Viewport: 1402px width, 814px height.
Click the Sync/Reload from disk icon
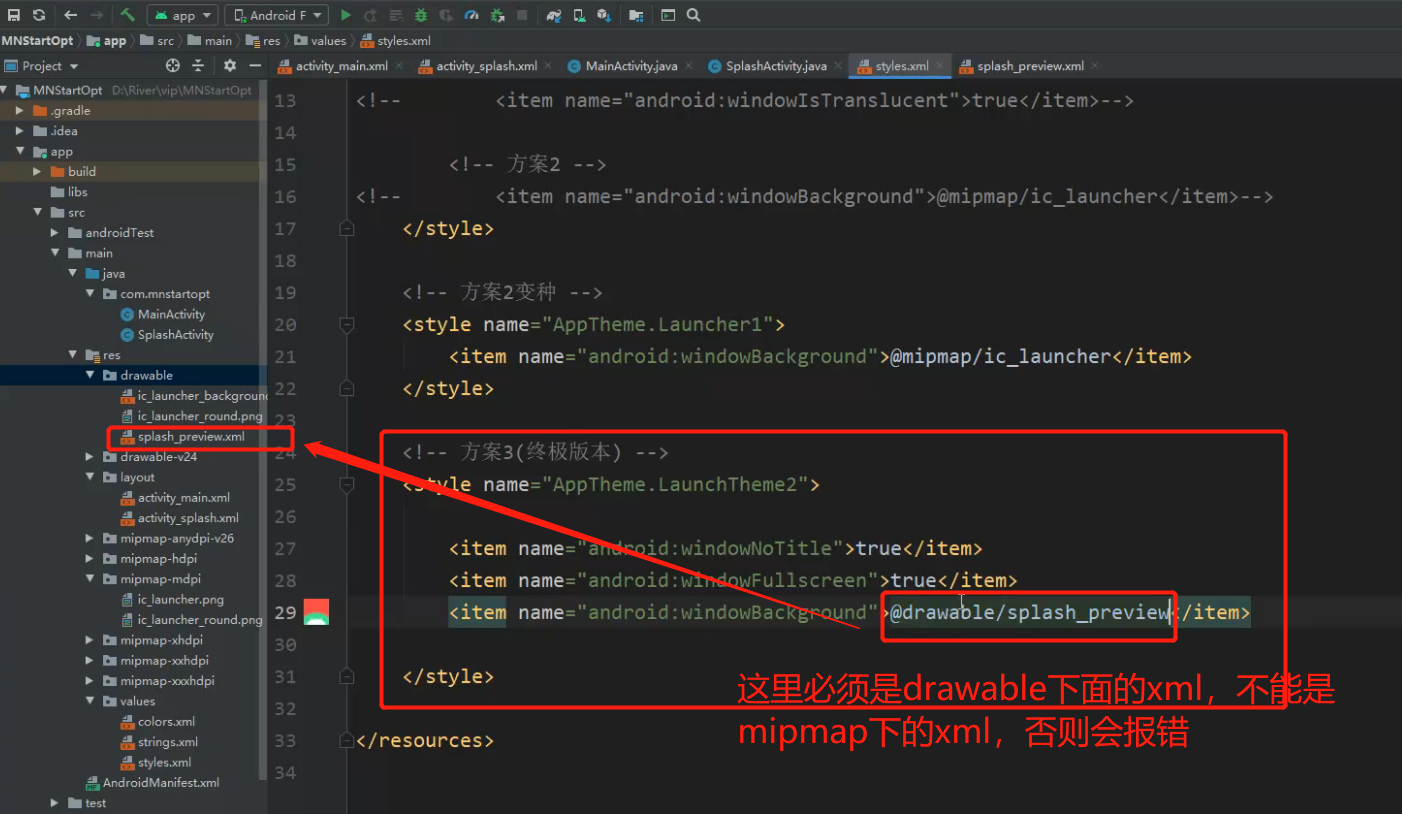39,15
